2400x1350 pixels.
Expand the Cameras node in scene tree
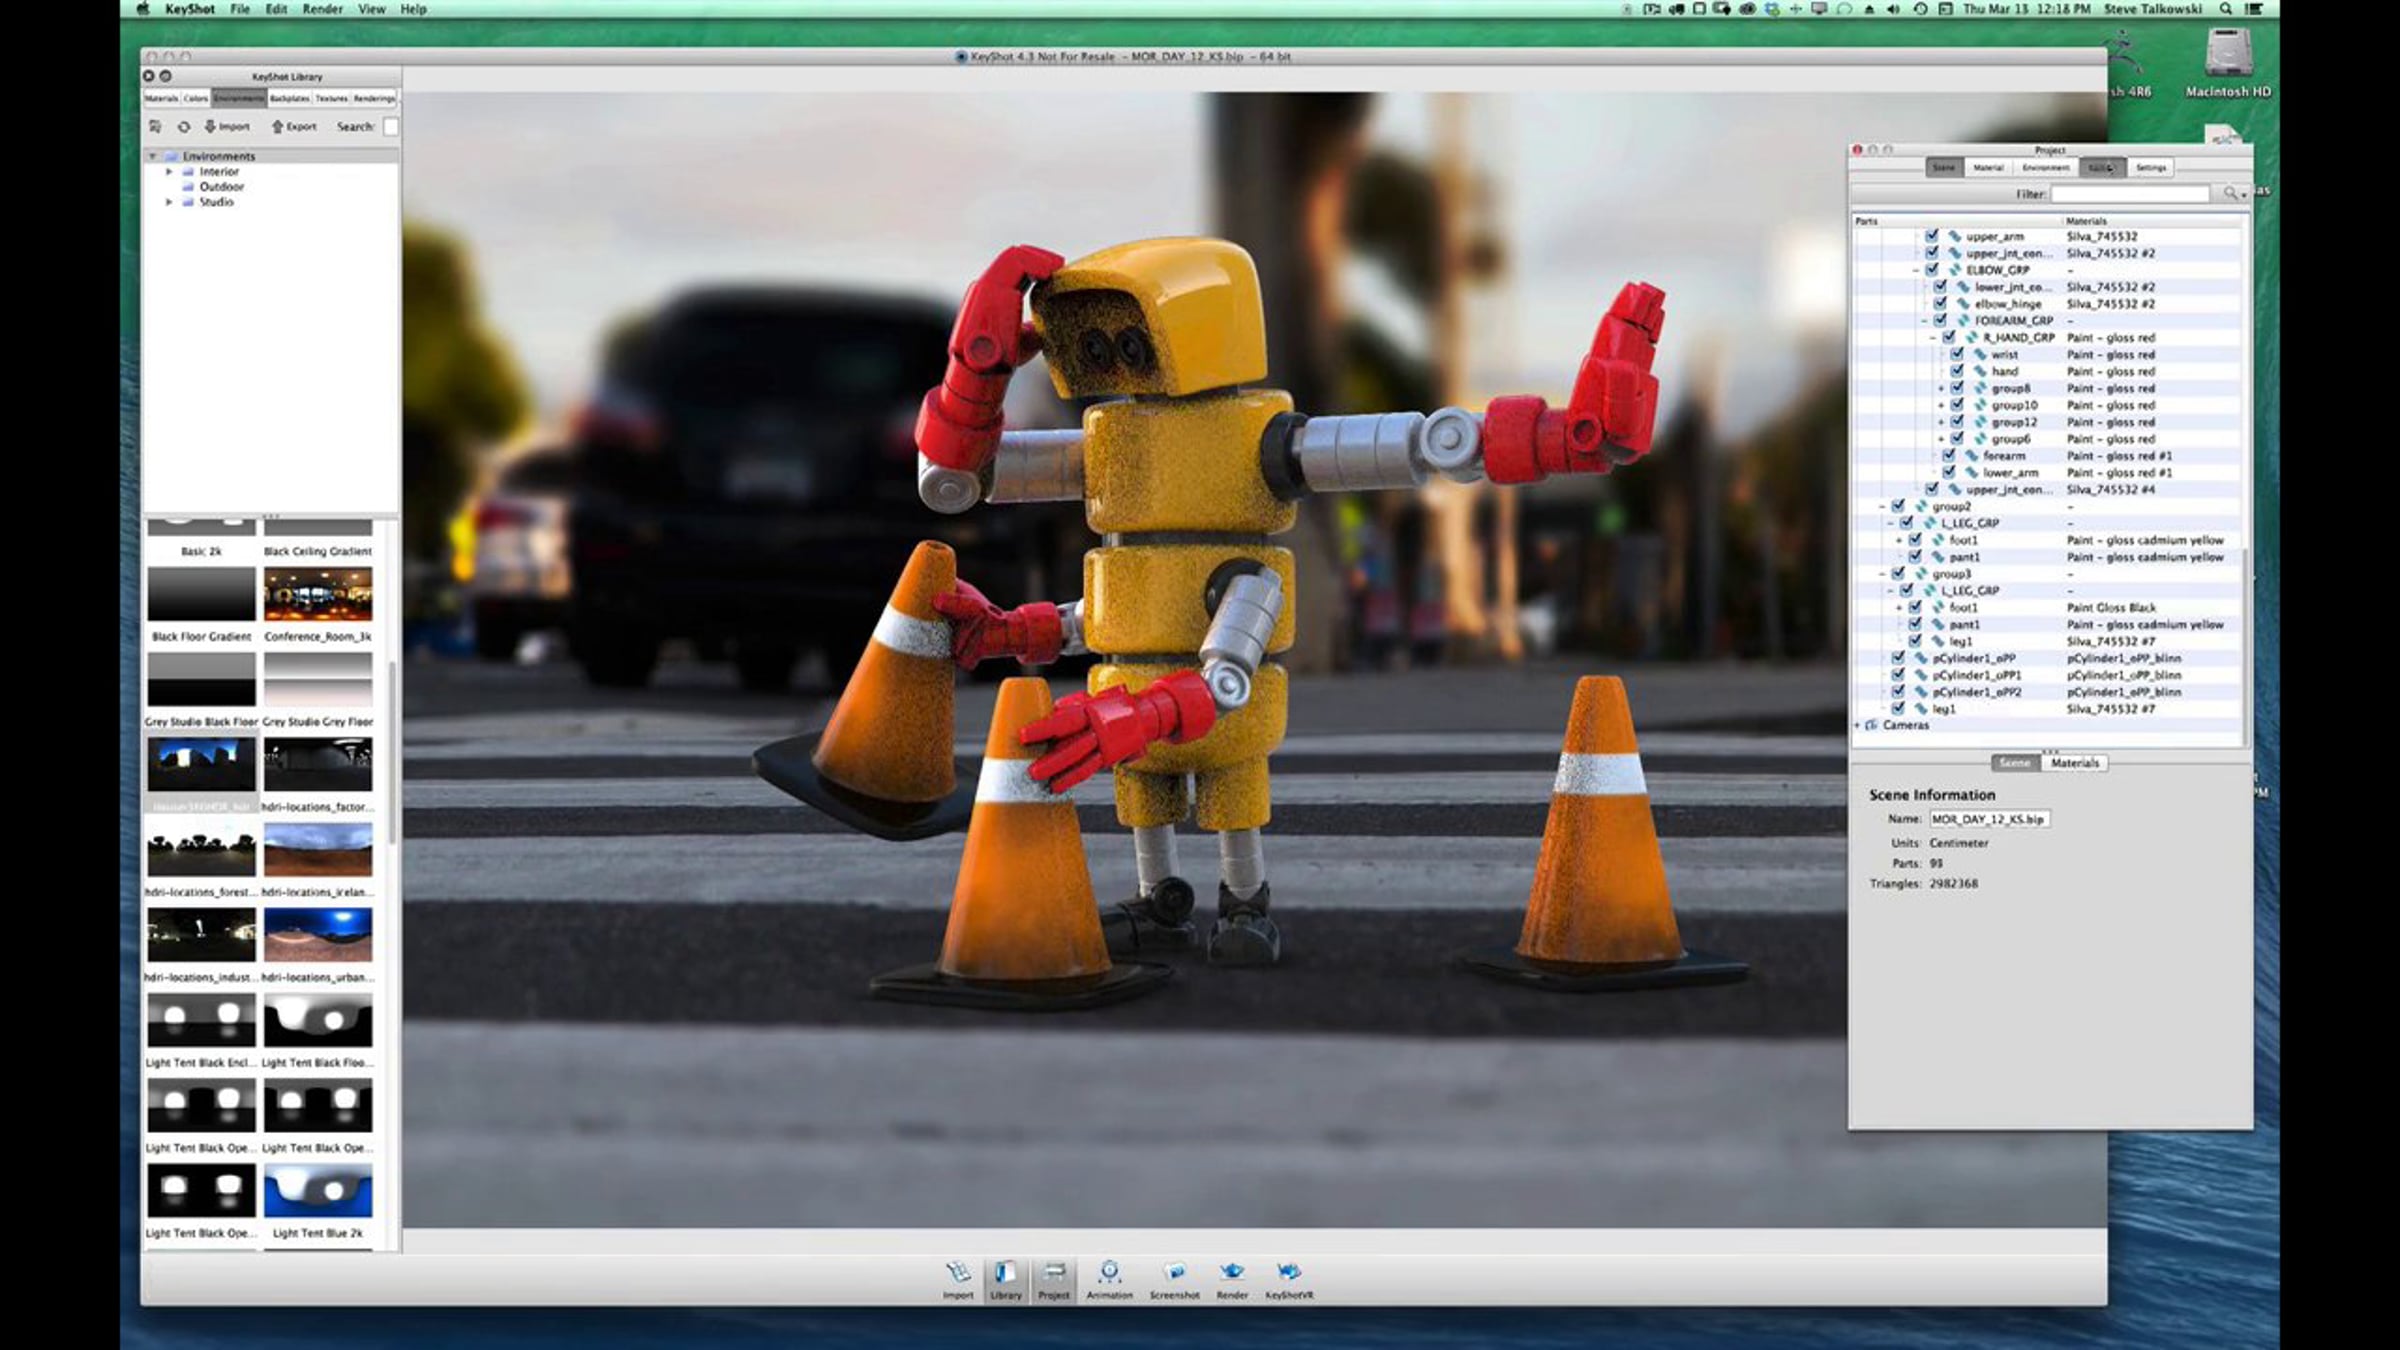click(1857, 725)
